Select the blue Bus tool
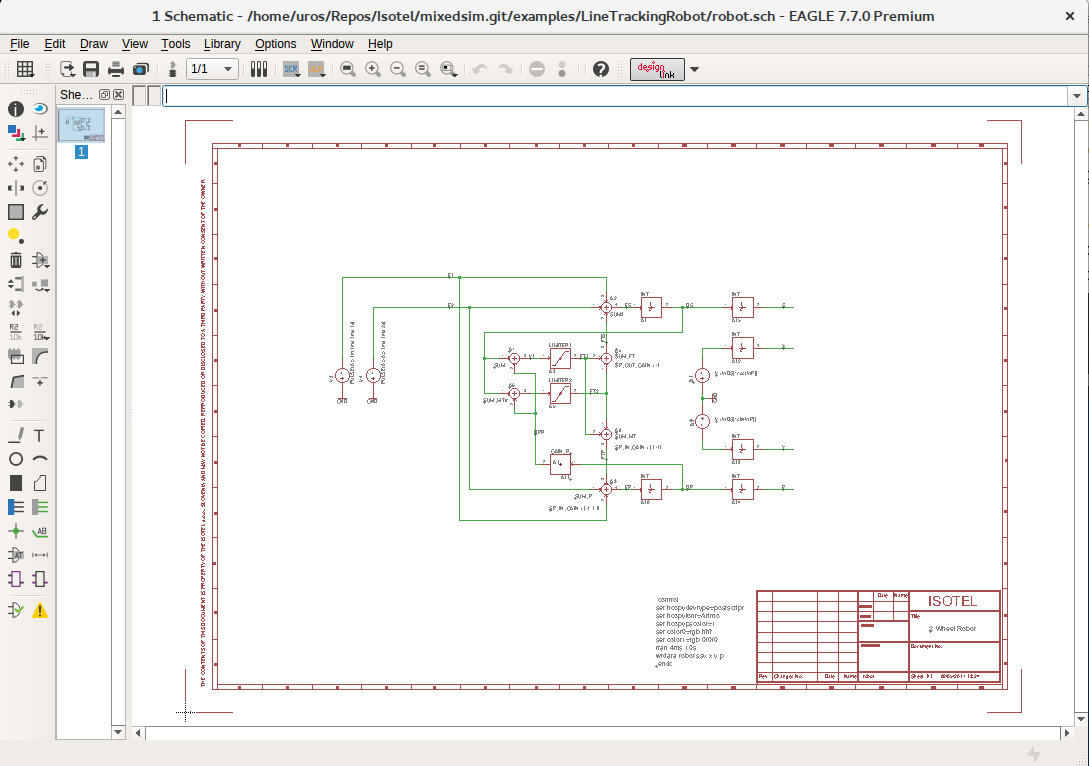 pyautogui.click(x=16, y=507)
